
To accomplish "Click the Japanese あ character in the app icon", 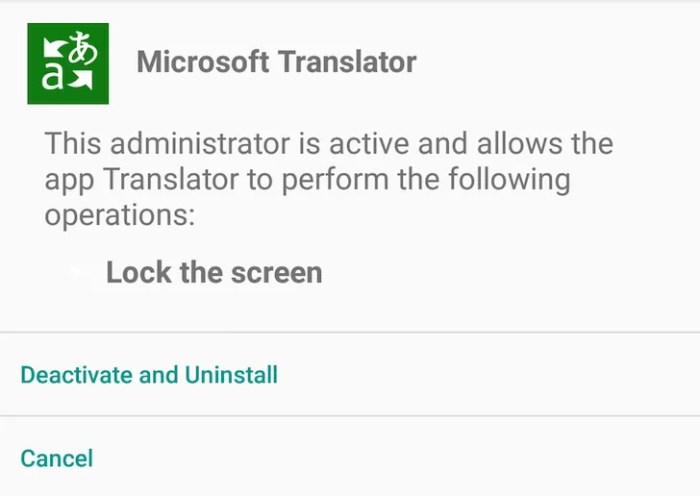I will [85, 50].
